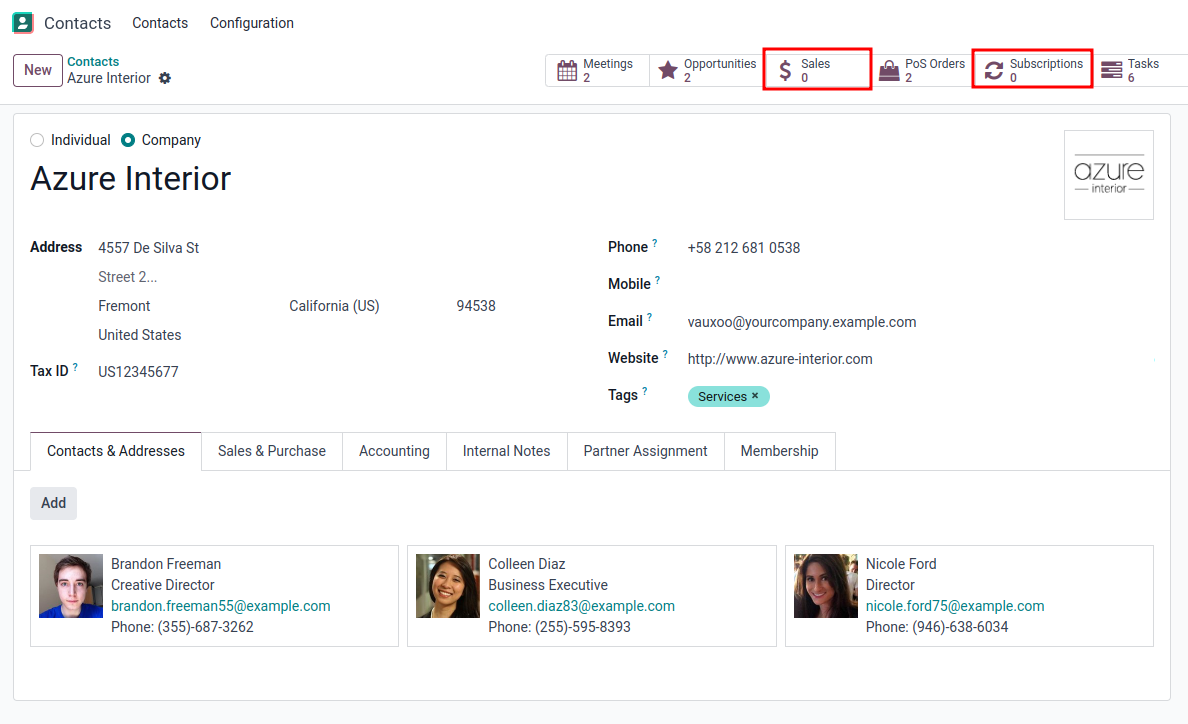Click the Opportunities star icon
This screenshot has width=1188, height=724.
tap(668, 70)
